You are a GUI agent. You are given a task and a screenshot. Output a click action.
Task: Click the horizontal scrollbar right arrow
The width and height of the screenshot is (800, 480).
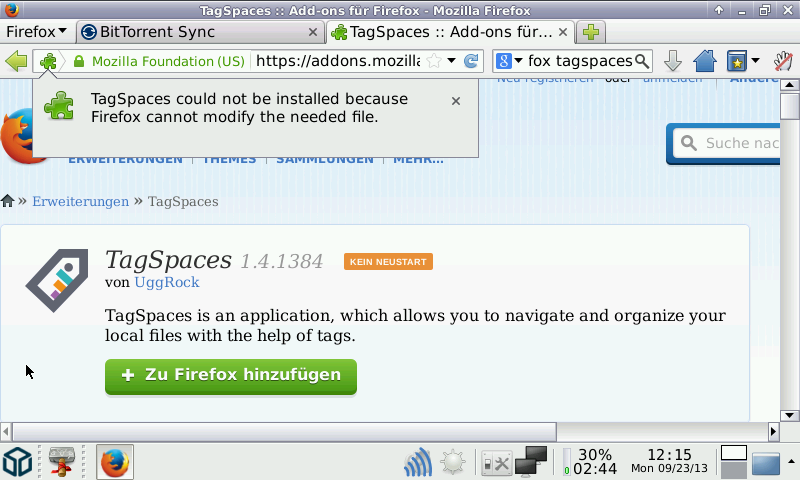(772, 431)
